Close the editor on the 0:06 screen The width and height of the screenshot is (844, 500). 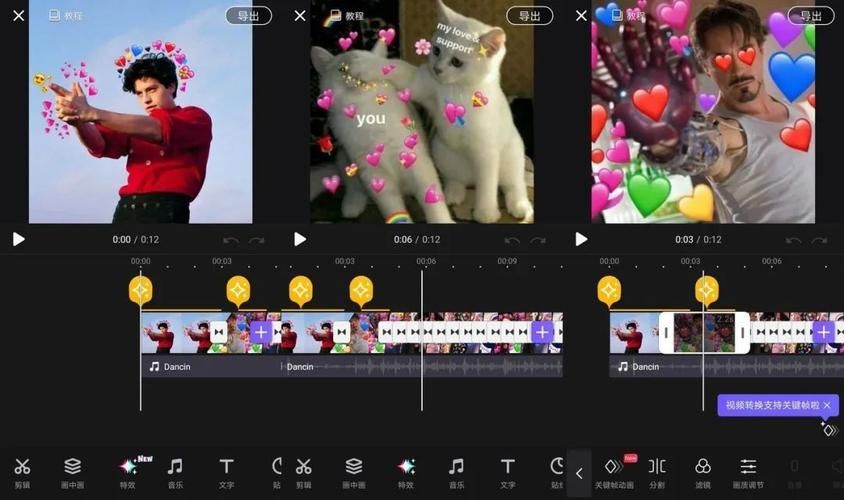pyautogui.click(x=300, y=16)
